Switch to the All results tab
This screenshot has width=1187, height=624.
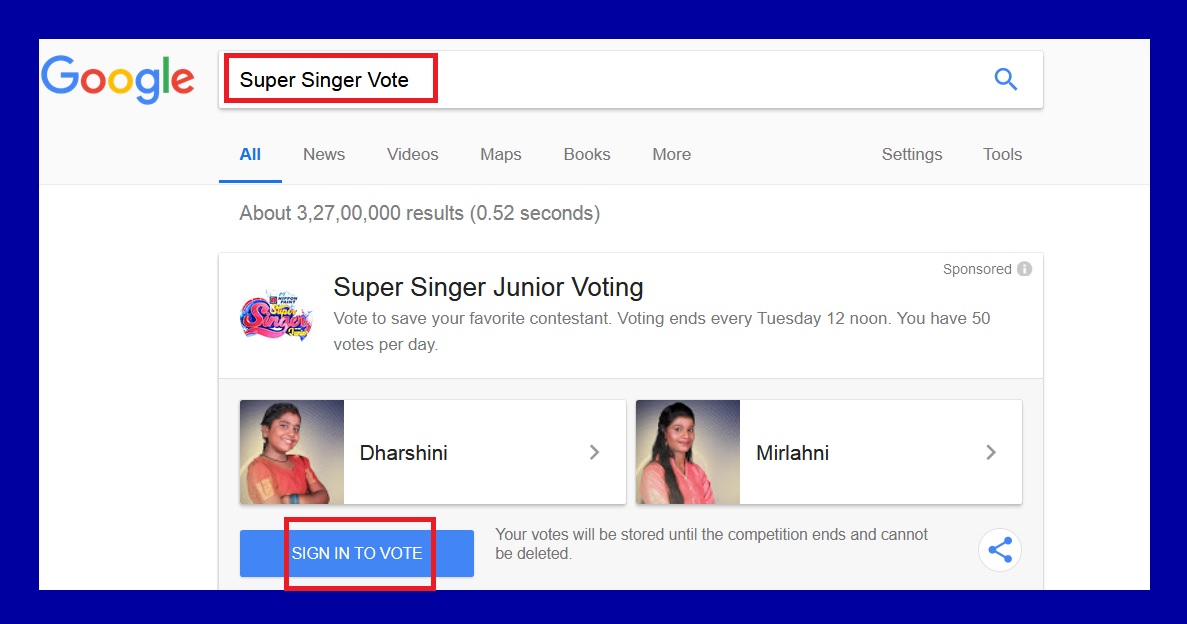(250, 154)
